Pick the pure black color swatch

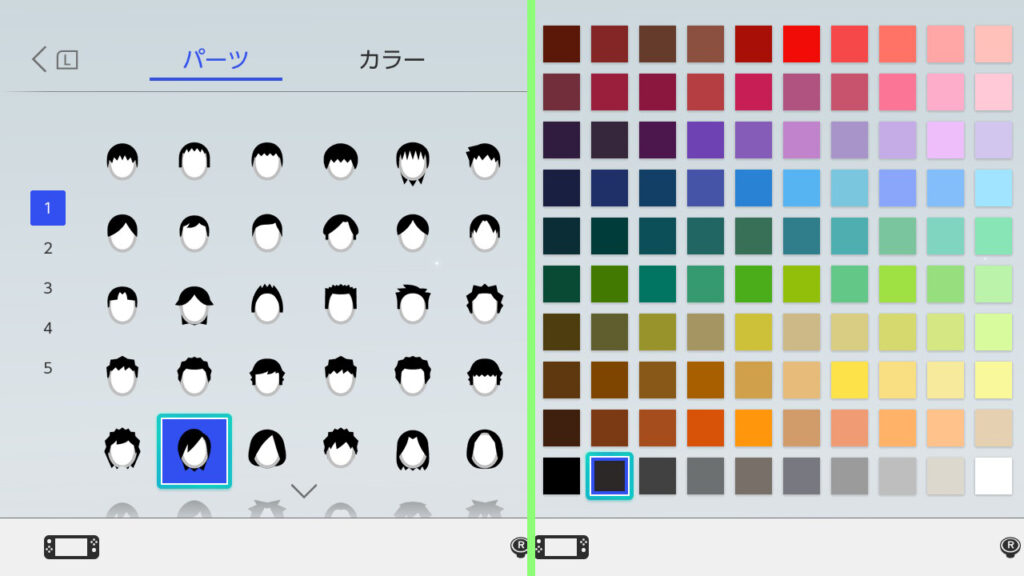click(x=562, y=476)
